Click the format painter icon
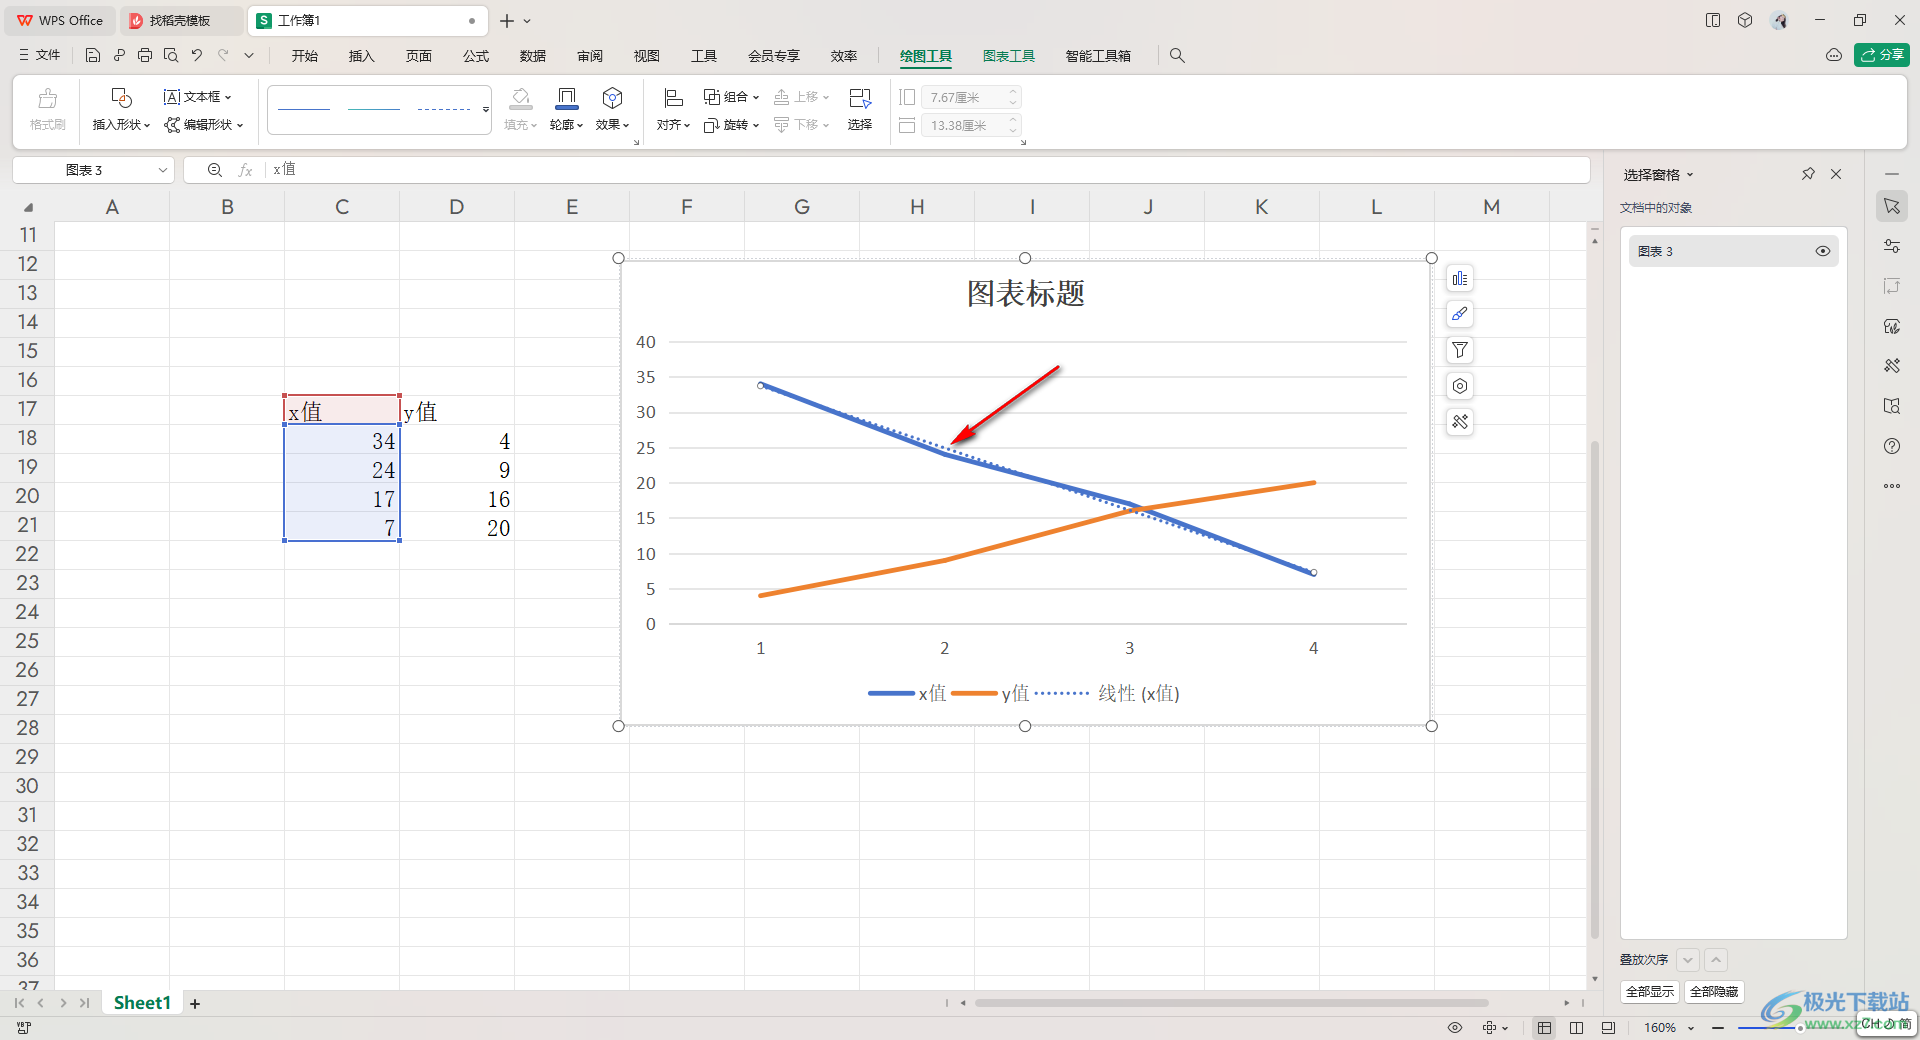The height and width of the screenshot is (1040, 1920). click(x=47, y=109)
